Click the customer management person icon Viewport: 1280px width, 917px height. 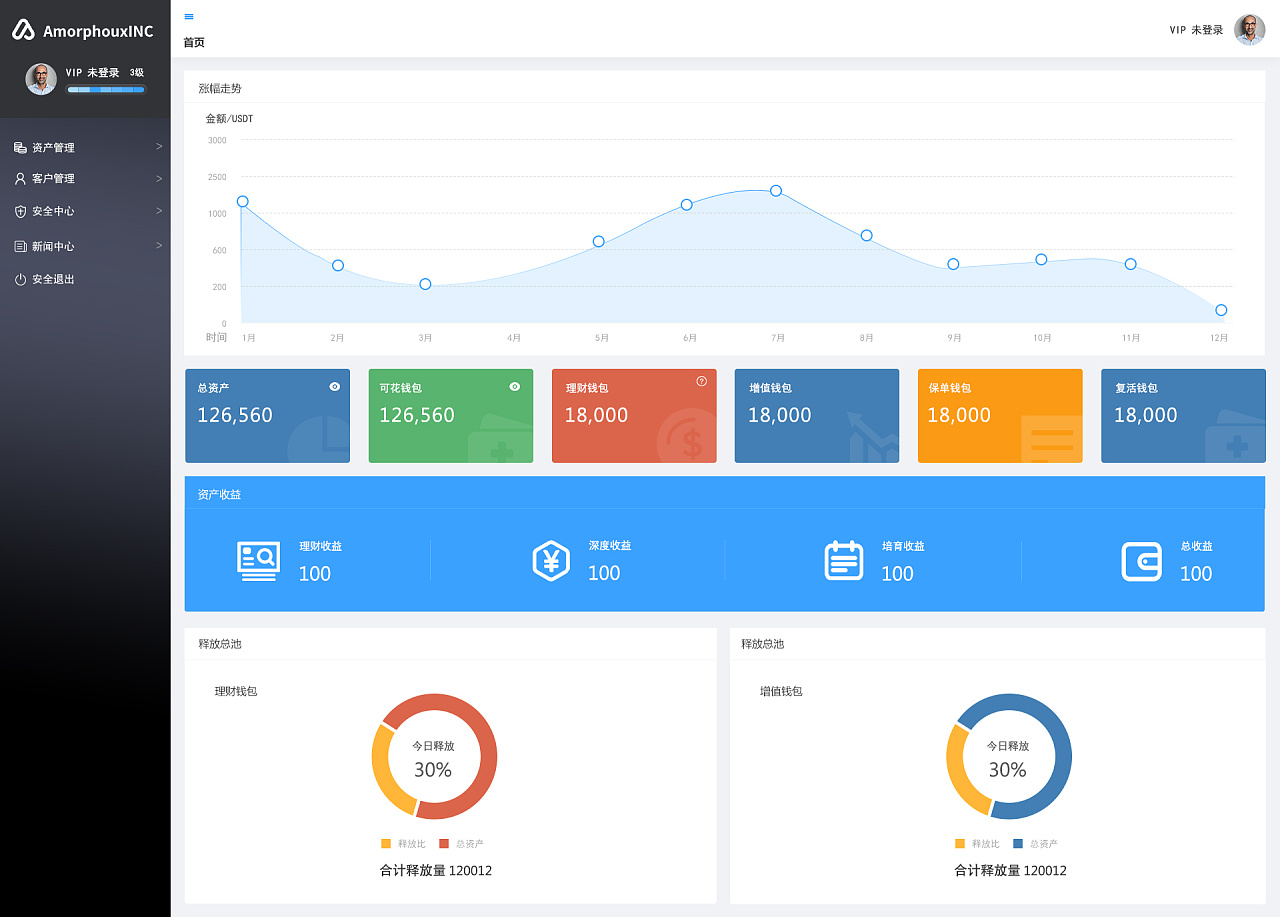(x=20, y=178)
